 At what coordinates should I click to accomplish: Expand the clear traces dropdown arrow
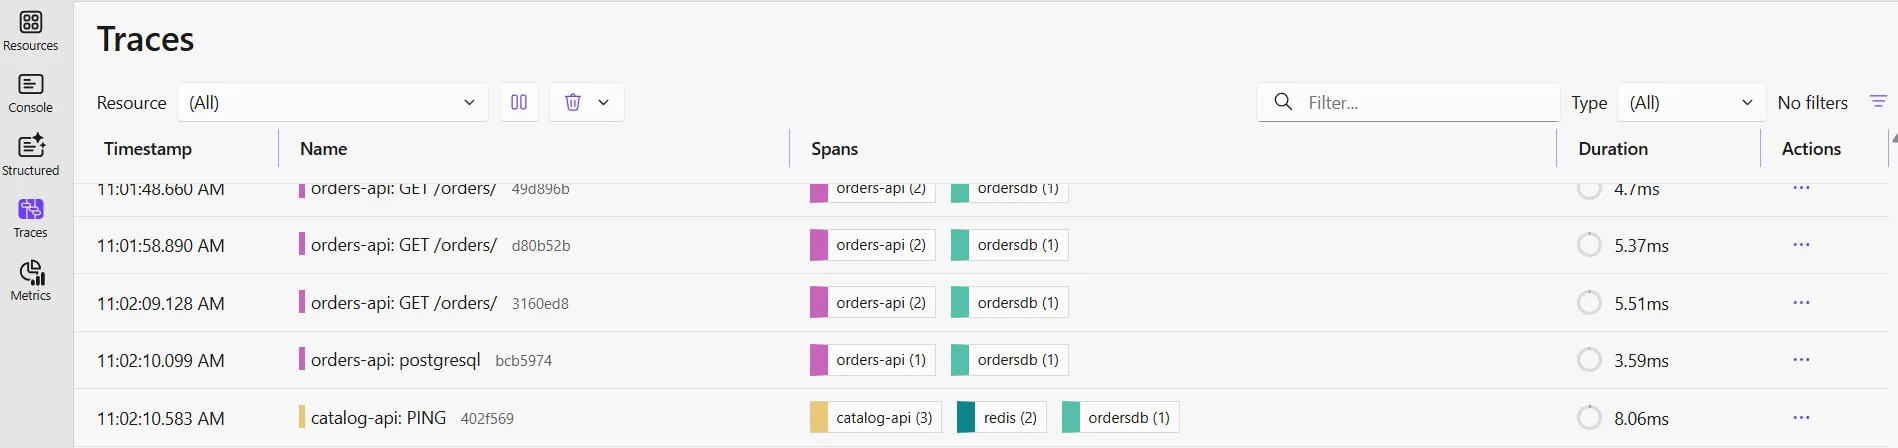(604, 102)
